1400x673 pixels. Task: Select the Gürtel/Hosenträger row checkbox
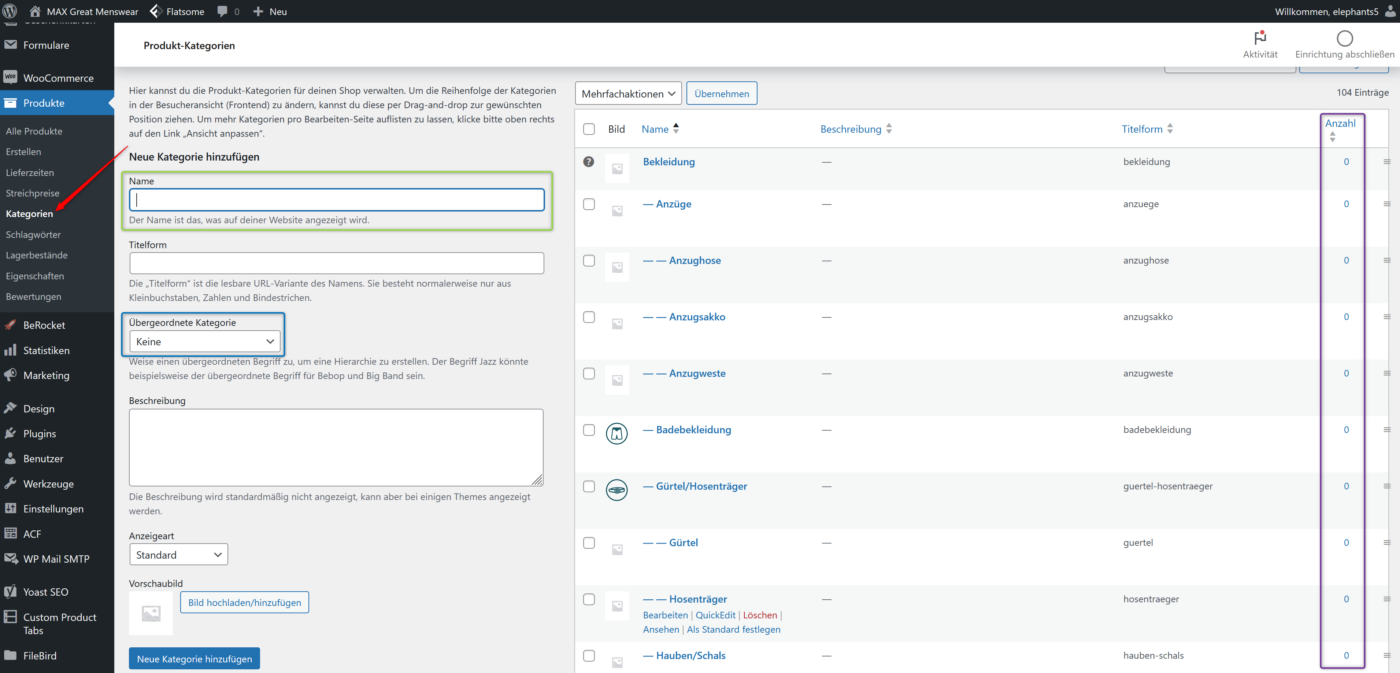coord(589,486)
